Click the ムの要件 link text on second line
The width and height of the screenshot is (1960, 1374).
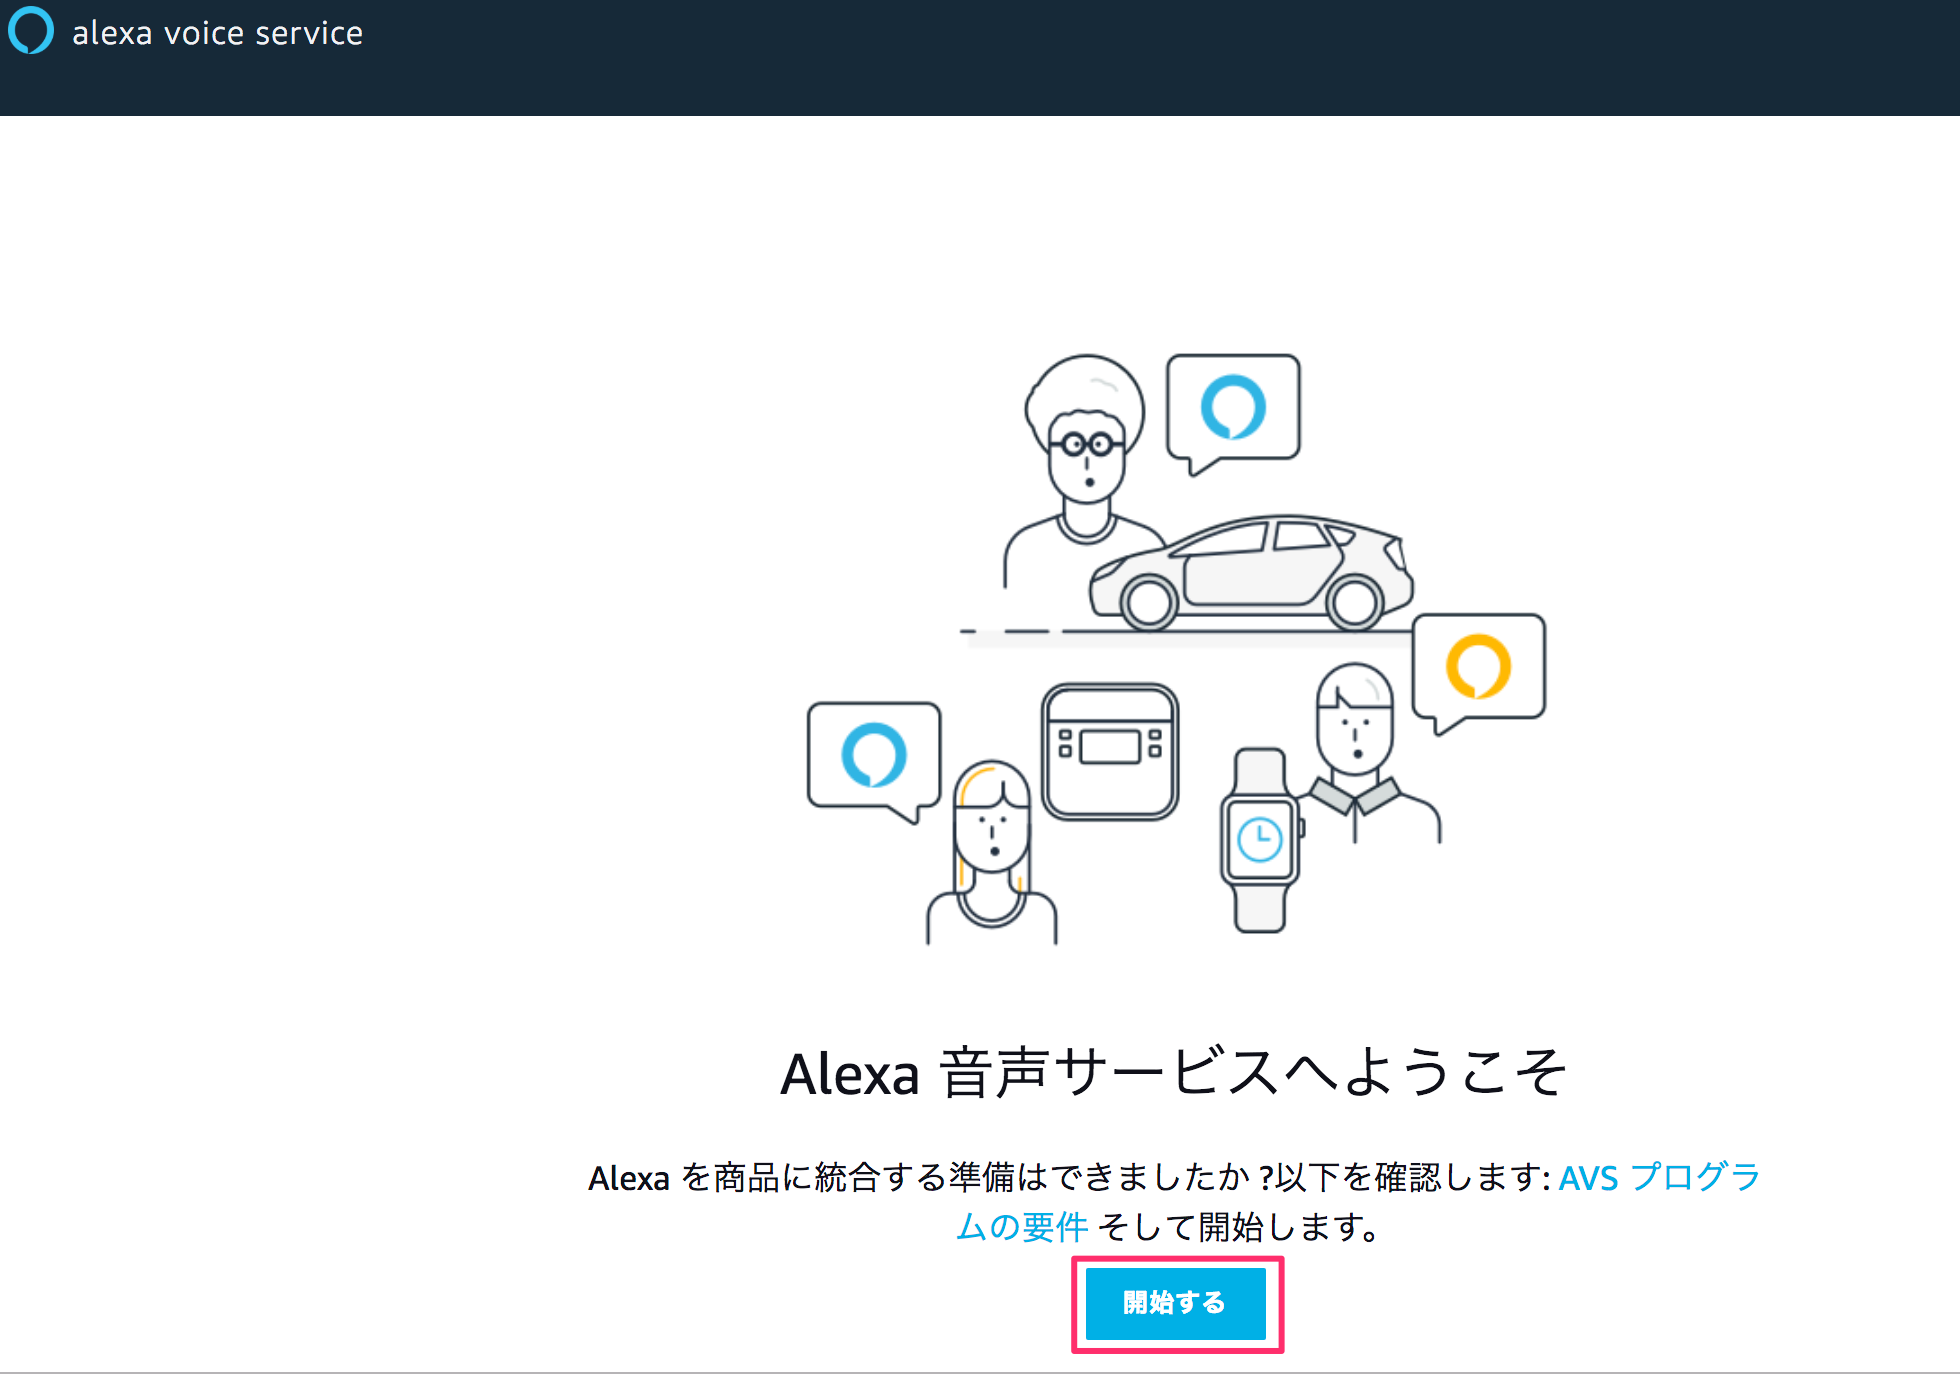click(x=1021, y=1226)
